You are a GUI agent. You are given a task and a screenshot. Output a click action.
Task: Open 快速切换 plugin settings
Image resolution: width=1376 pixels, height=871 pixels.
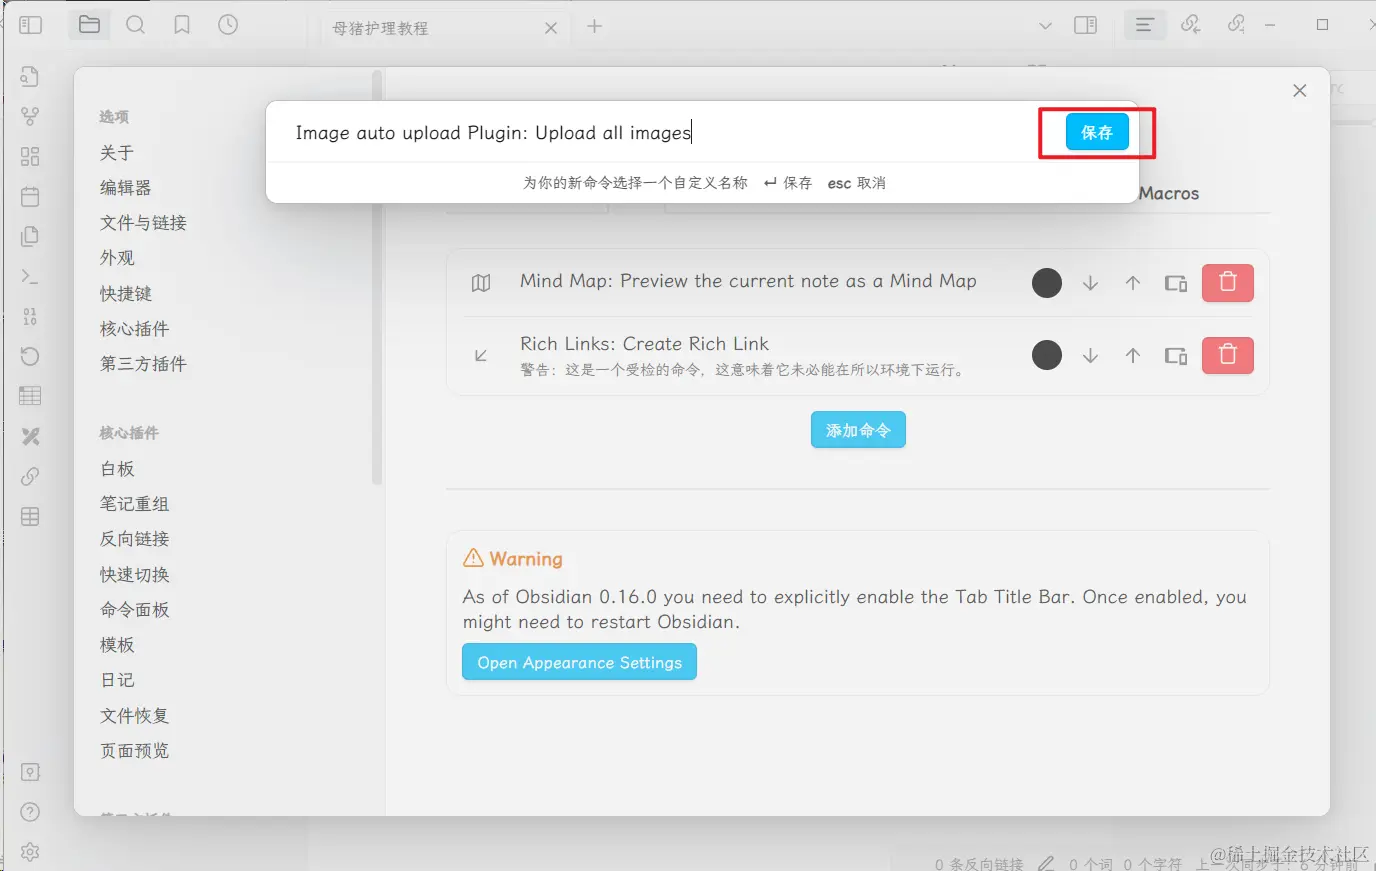coord(135,575)
